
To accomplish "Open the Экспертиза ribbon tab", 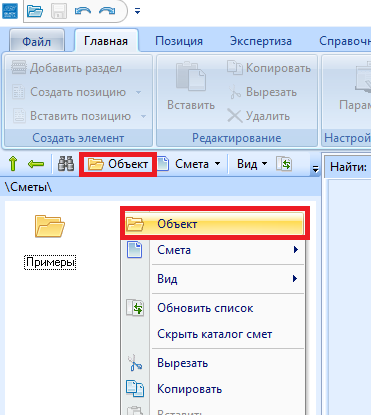I will (x=261, y=41).
